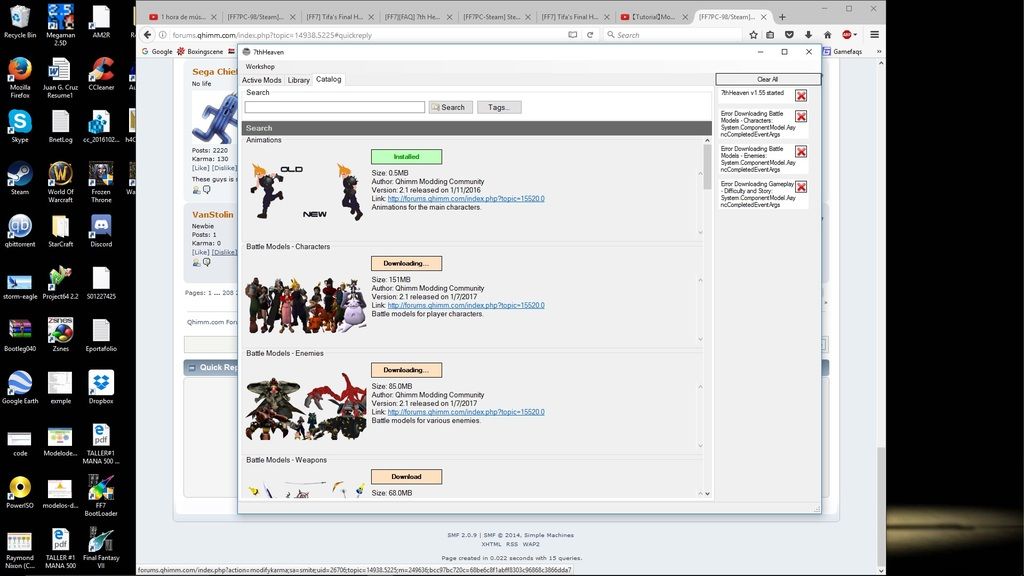The width and height of the screenshot is (1024, 576).
Task: Open the Workshop menu in 7thHeaven
Action: coord(260,67)
